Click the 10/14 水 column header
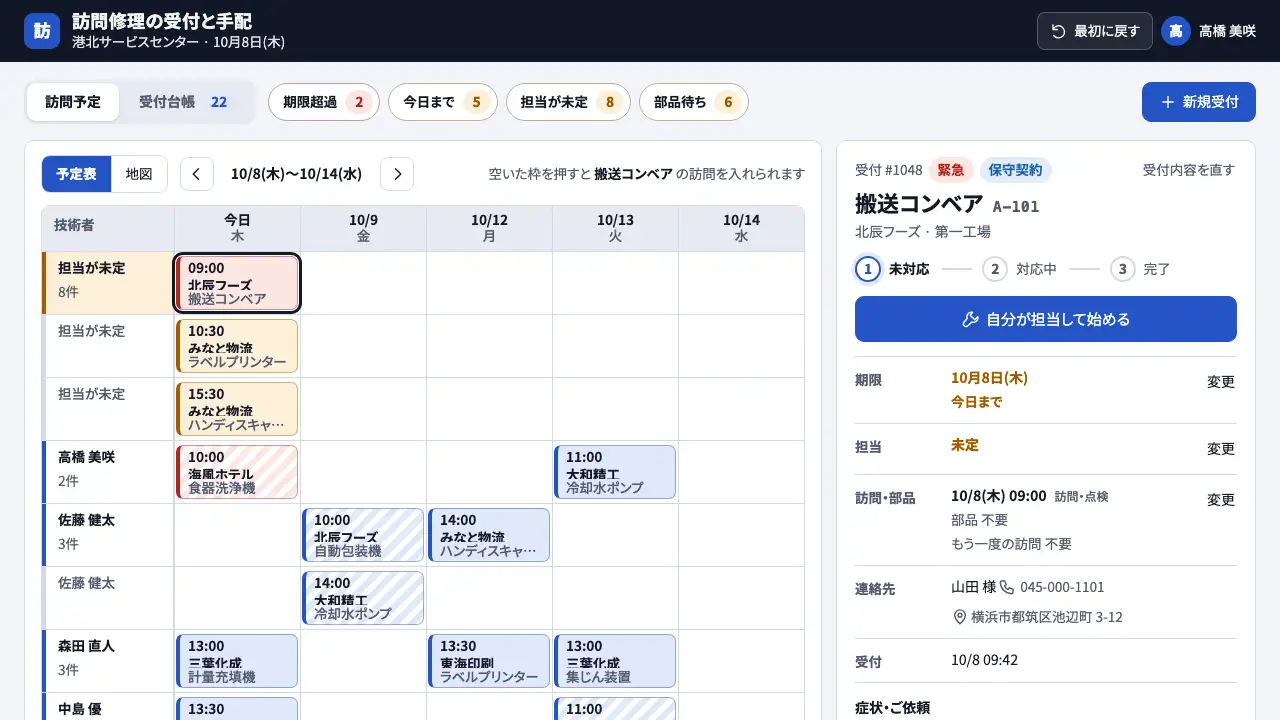The height and width of the screenshot is (720, 1280). pos(741,228)
